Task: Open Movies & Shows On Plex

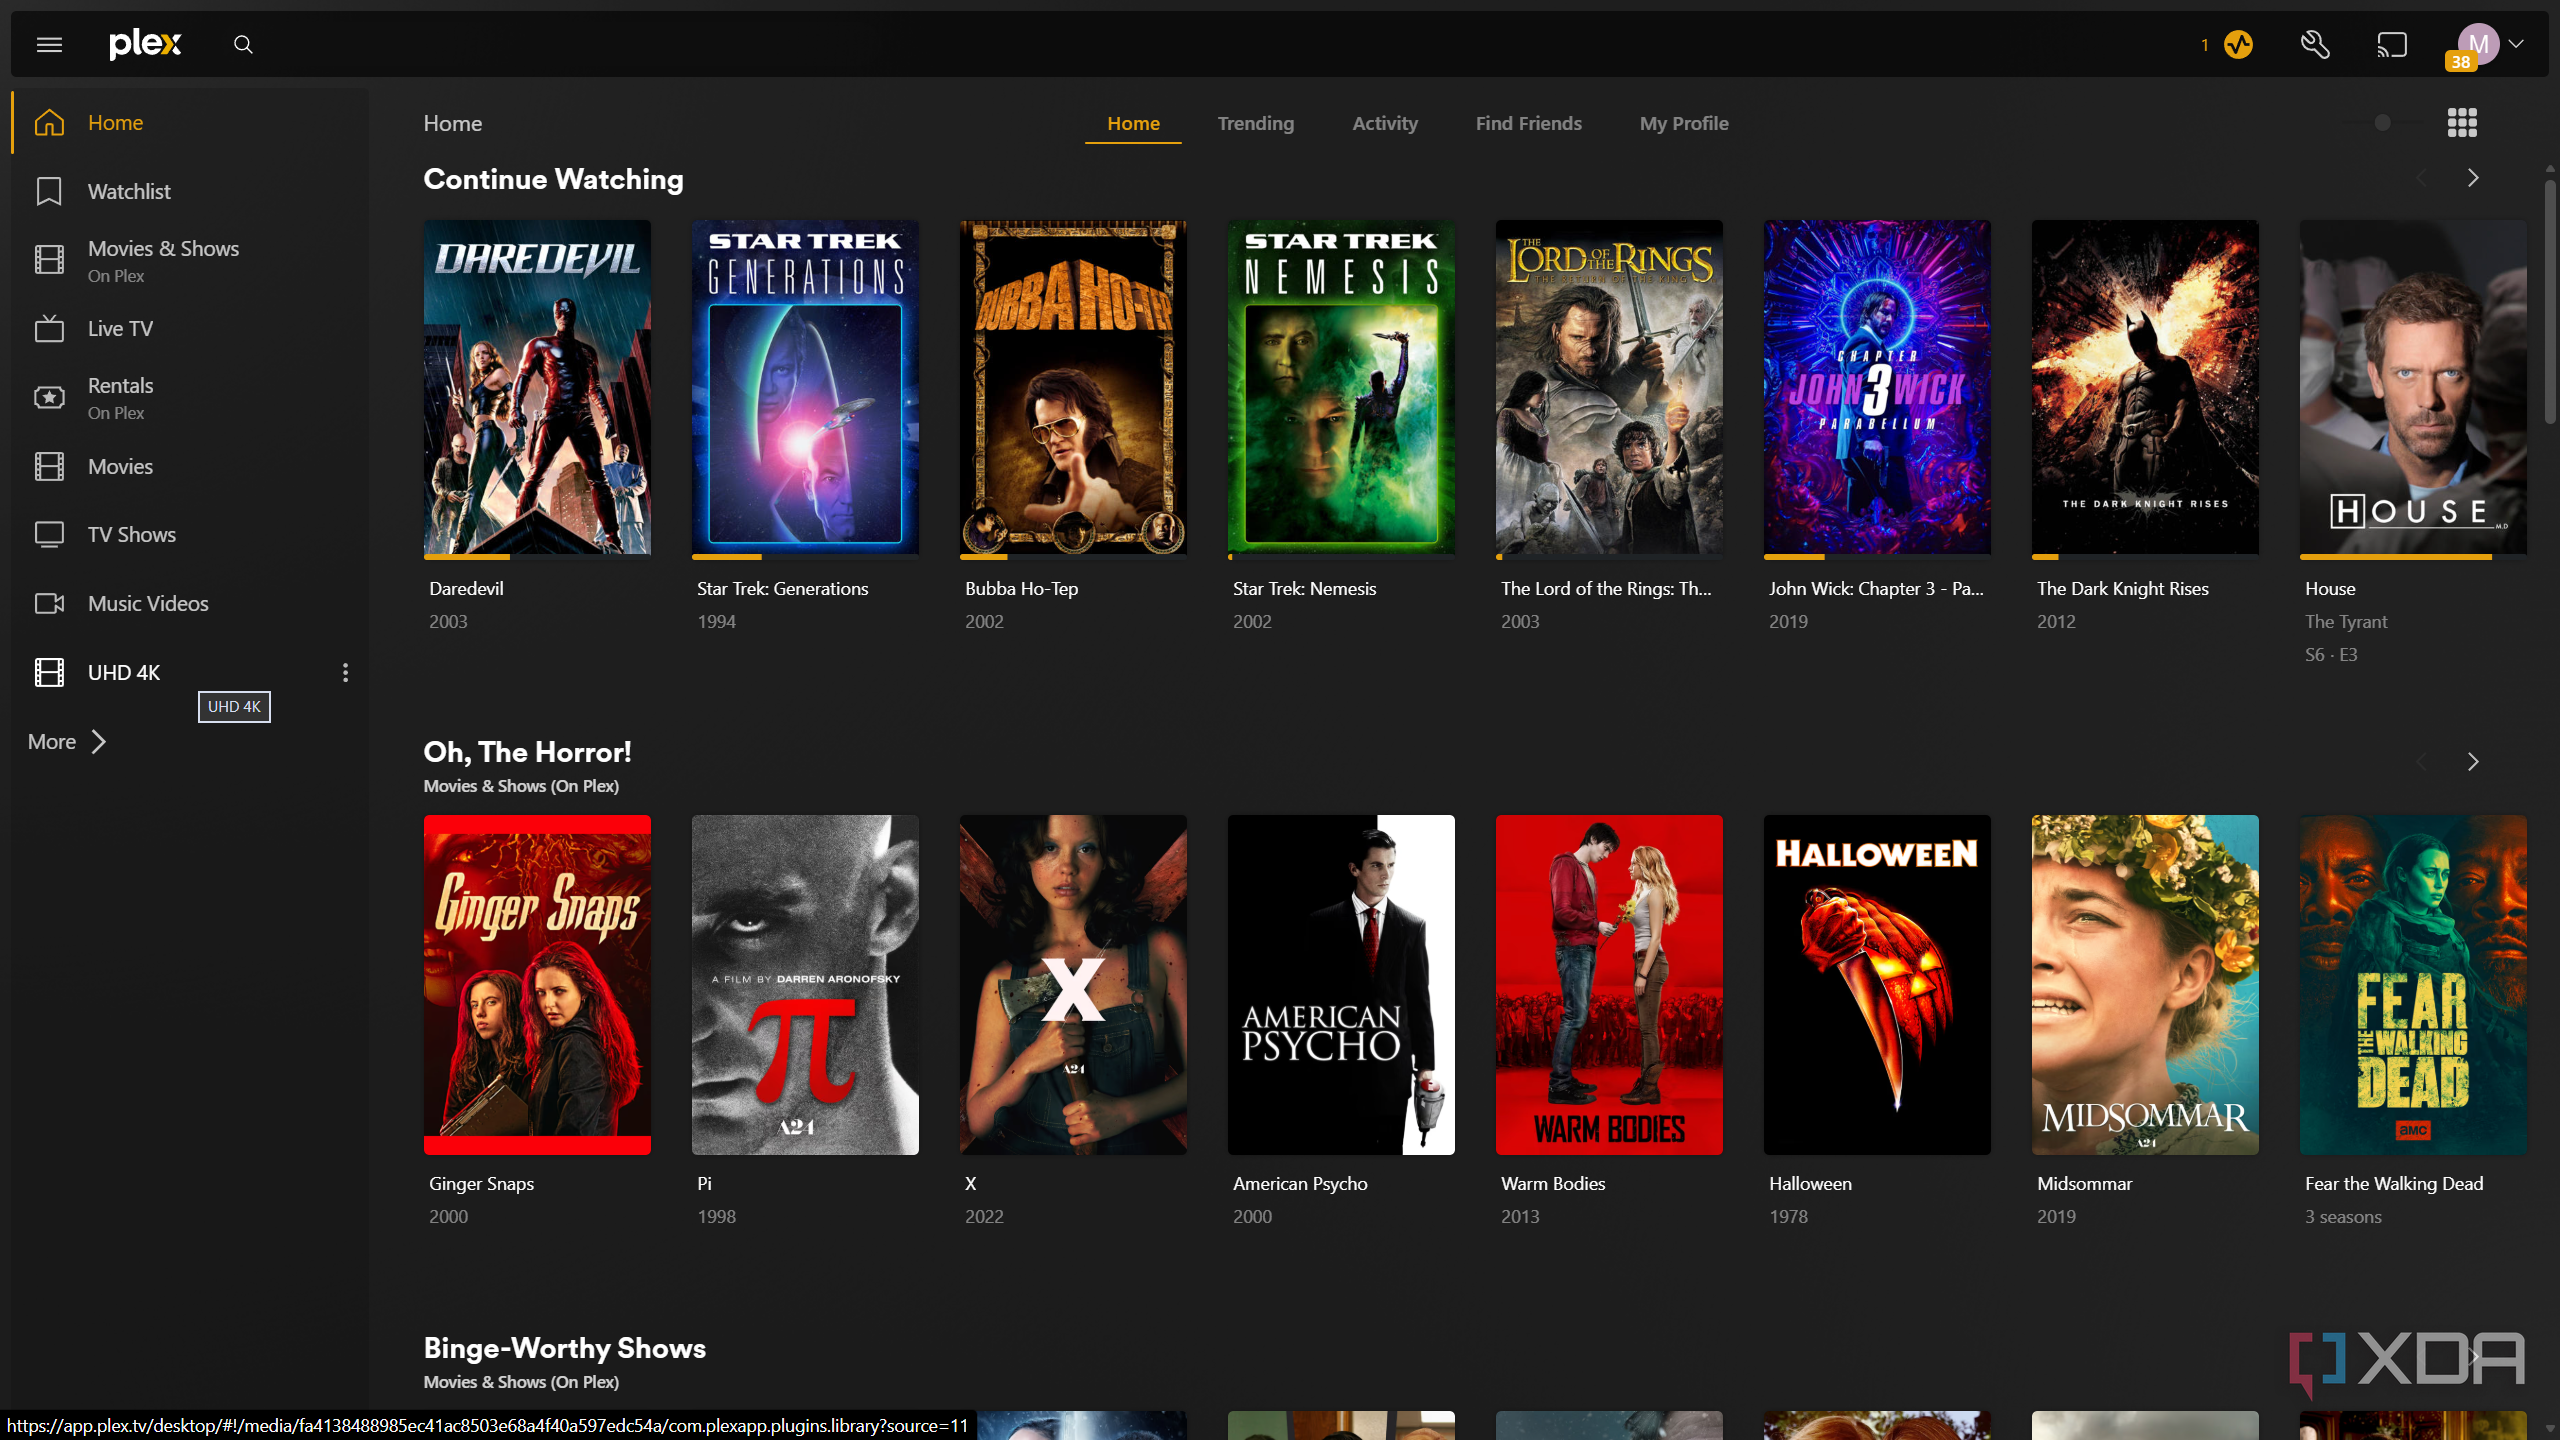Action: (x=190, y=260)
